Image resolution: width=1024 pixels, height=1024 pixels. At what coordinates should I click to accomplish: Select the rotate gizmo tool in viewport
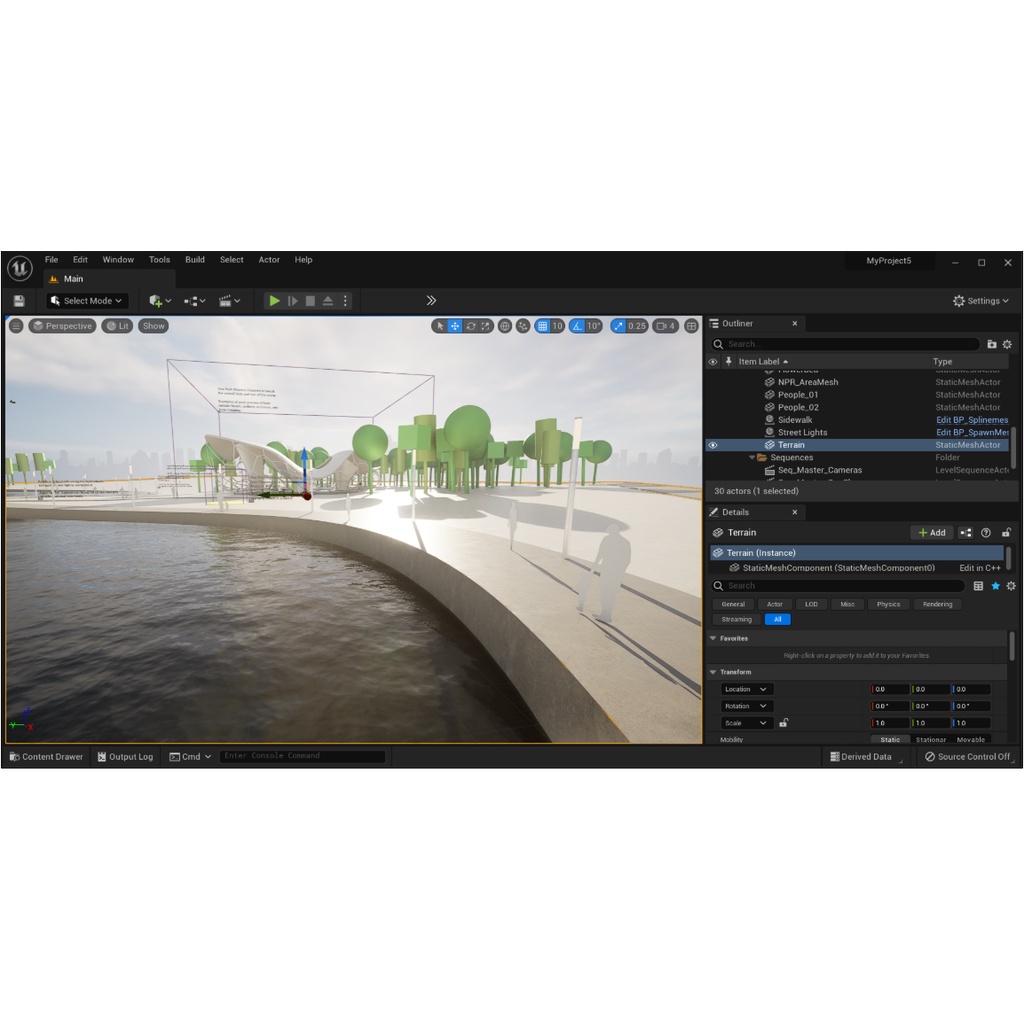[x=470, y=326]
